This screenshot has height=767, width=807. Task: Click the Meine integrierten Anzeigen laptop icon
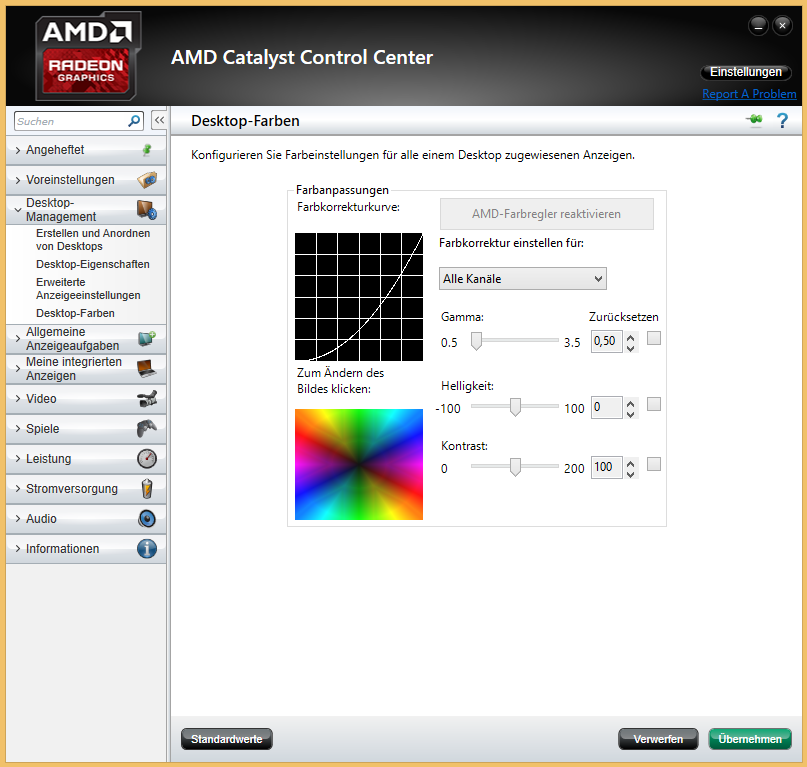[147, 369]
